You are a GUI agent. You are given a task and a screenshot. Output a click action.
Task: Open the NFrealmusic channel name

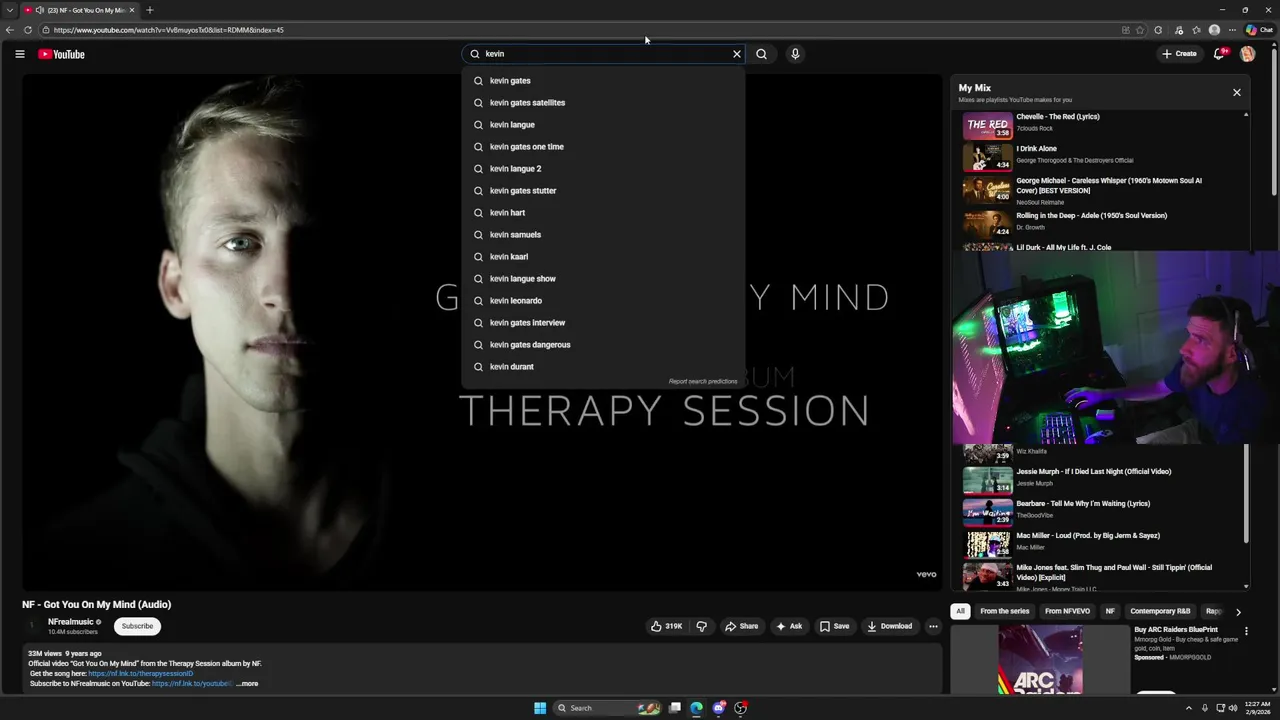70,622
